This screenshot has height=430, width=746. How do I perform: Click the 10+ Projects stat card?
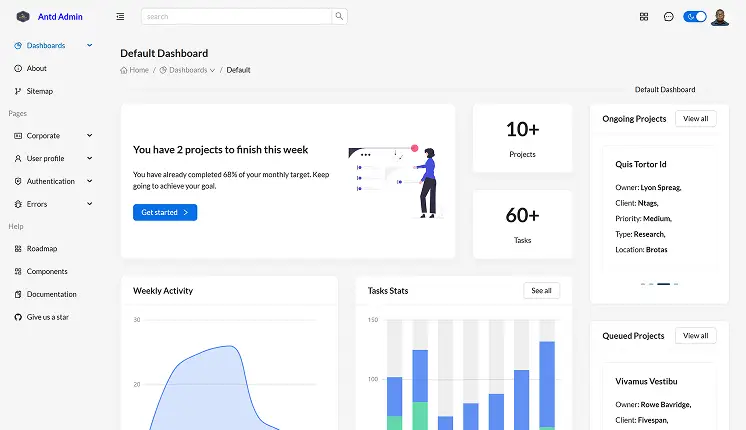522,138
